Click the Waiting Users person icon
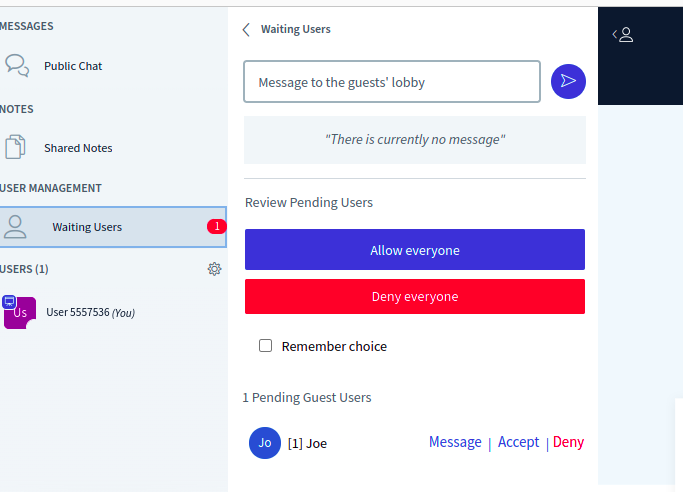The width and height of the screenshot is (683, 492). pos(15,227)
